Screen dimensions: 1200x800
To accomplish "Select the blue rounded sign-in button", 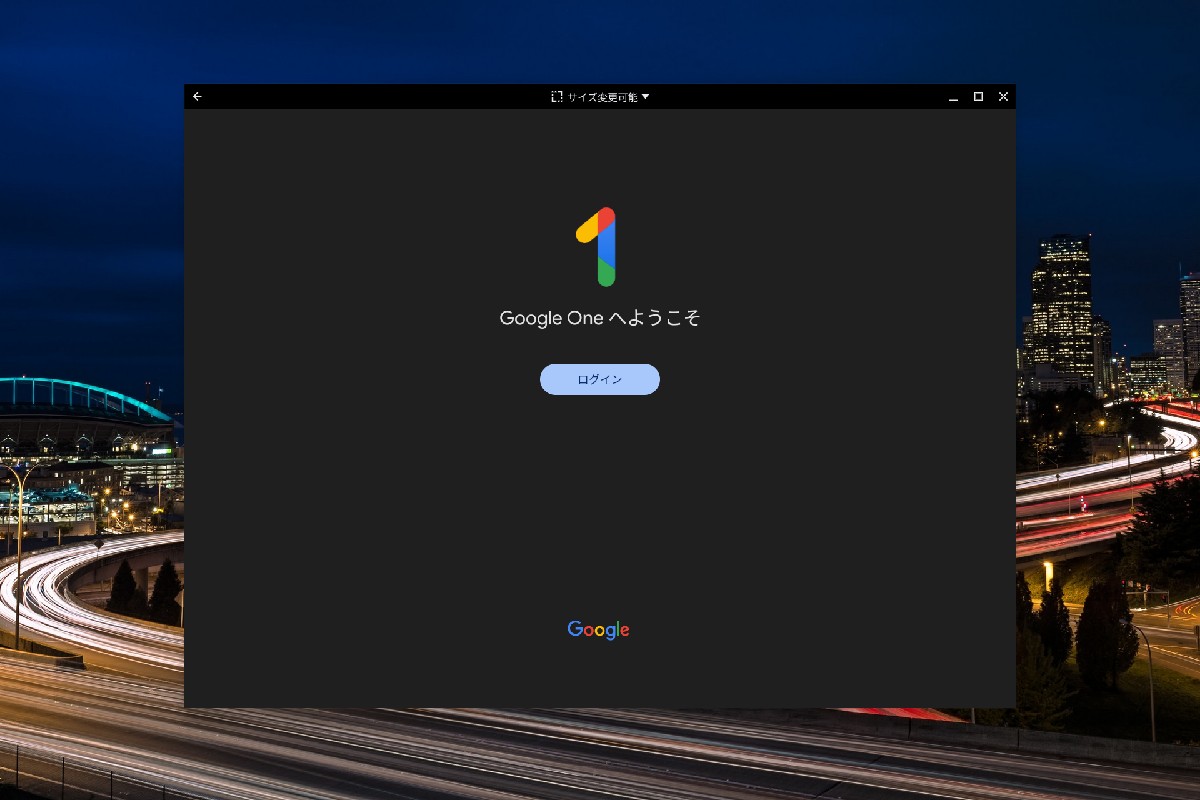I will point(600,379).
